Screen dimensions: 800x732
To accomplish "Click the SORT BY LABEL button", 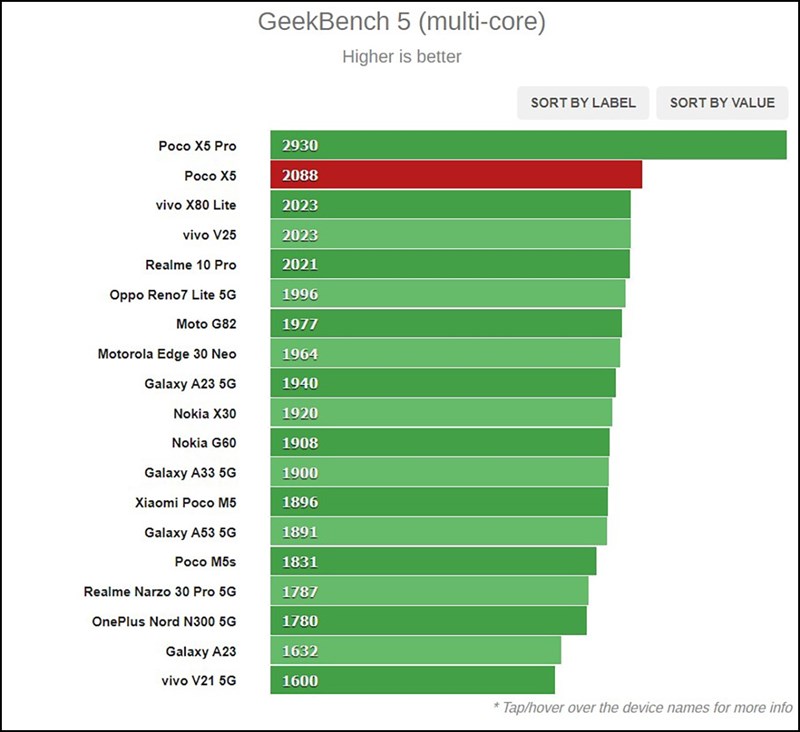I will pyautogui.click(x=583, y=103).
